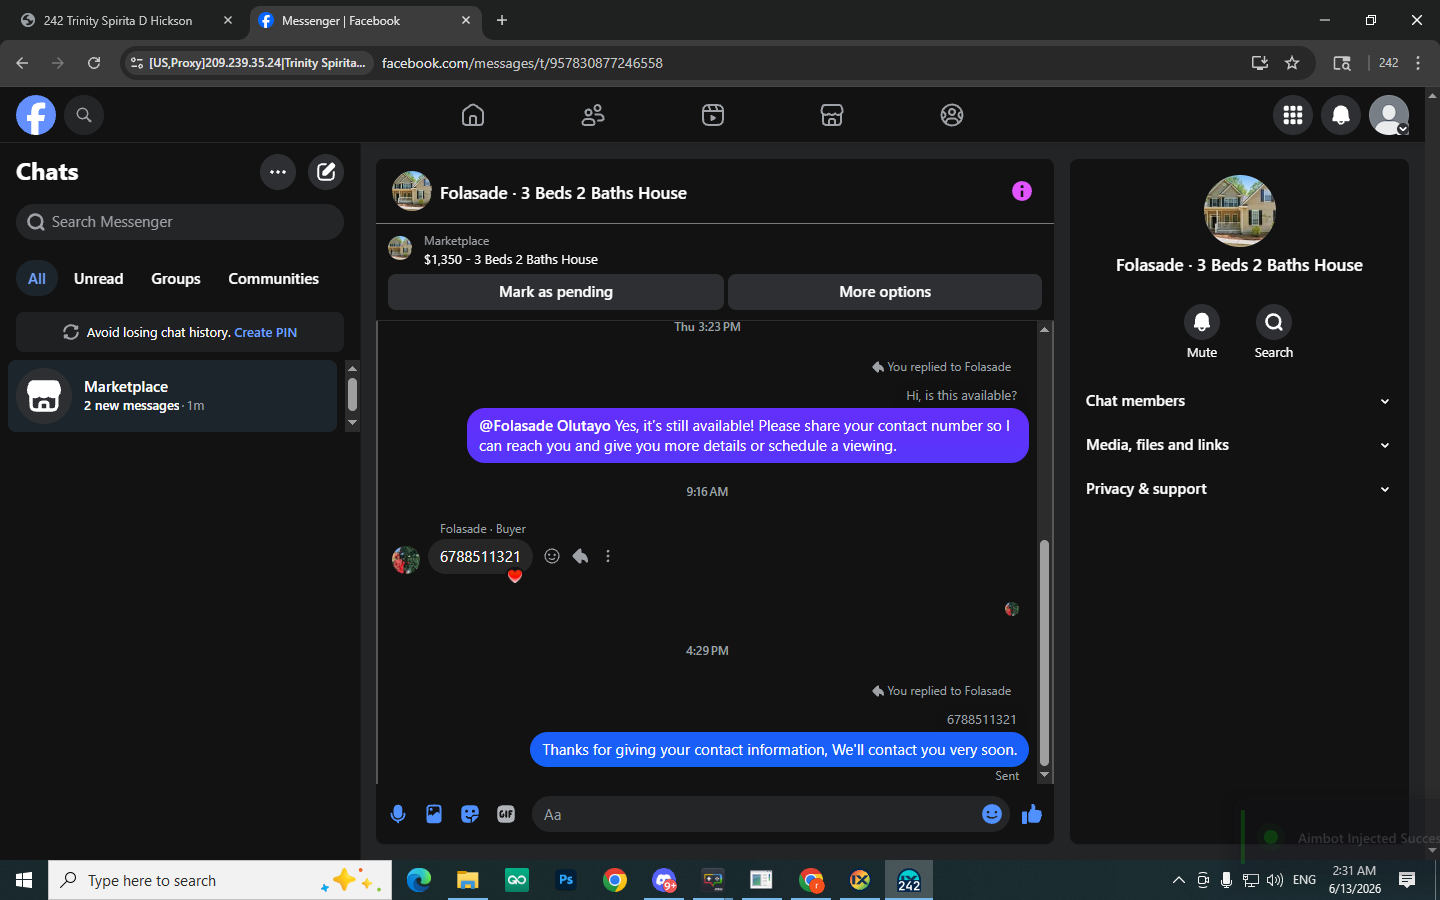Screen dimensions: 1440x900
Task: Open the Groups circle icon in navigation
Action: (952, 115)
